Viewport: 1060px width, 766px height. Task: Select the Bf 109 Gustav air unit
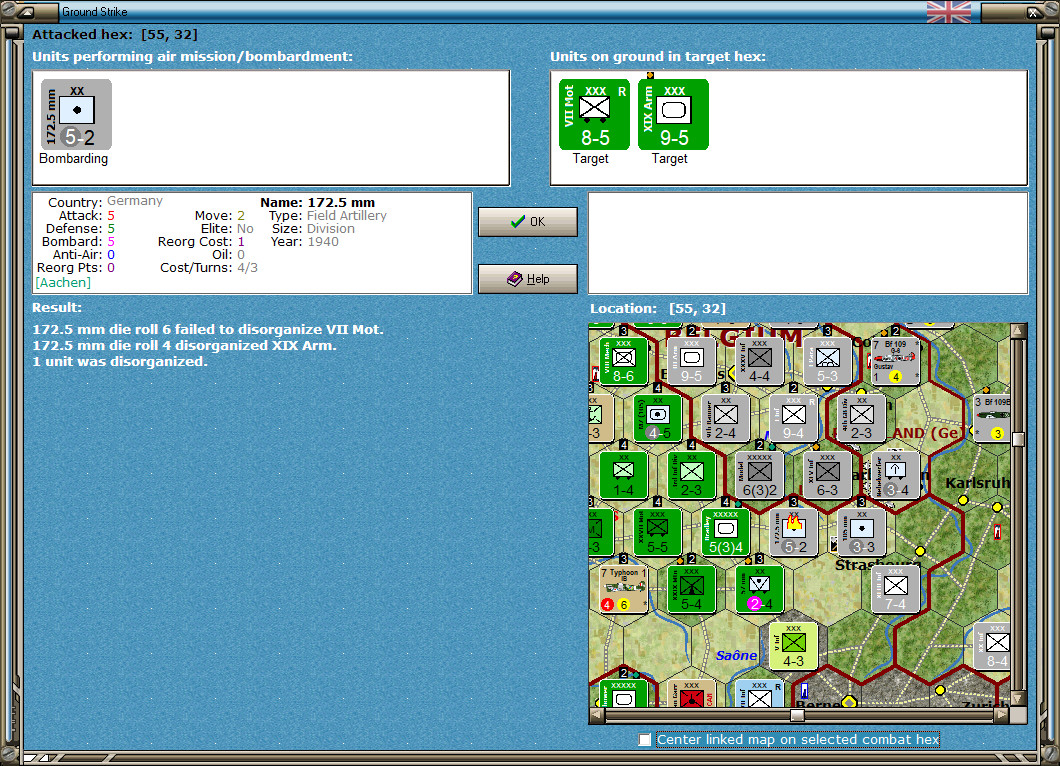895,361
